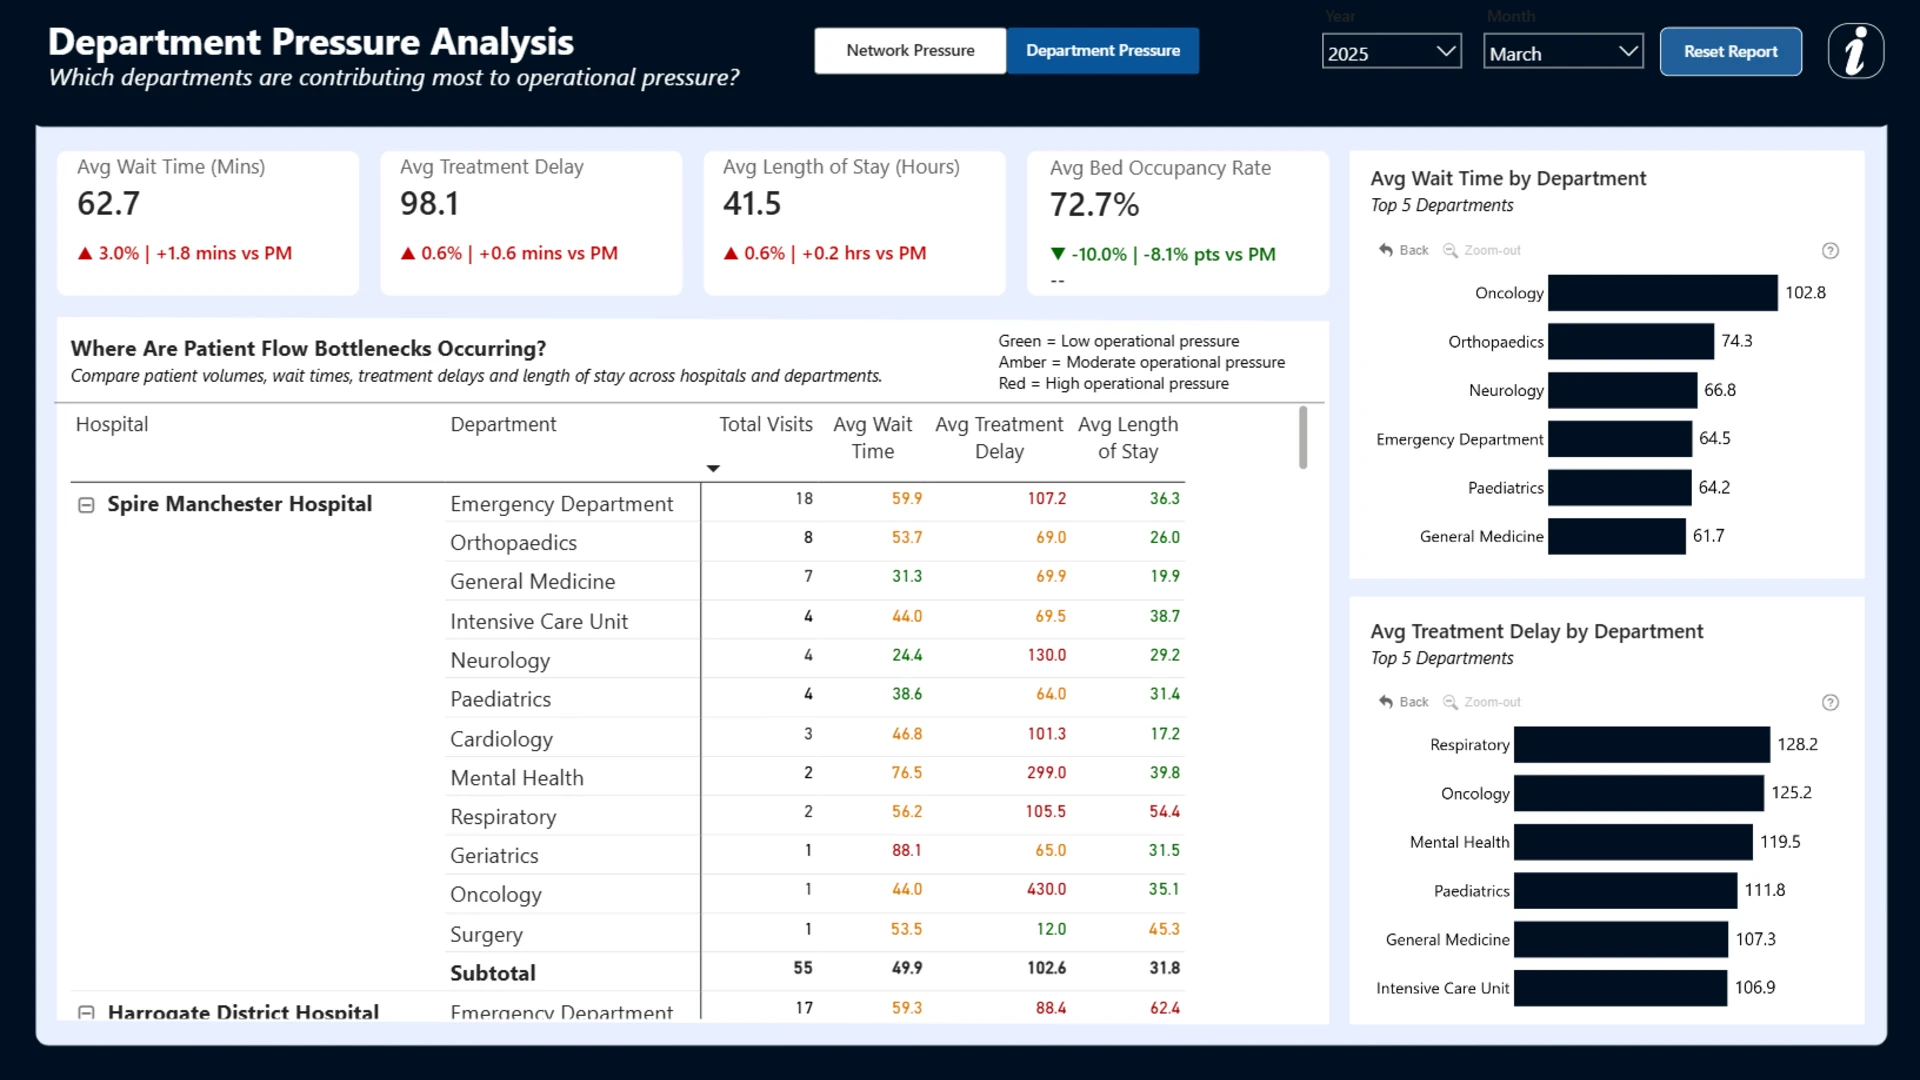Screen dimensions: 1920x1080
Task: Select Respiratory bar in Treatment Delay chart
Action: [1642, 745]
